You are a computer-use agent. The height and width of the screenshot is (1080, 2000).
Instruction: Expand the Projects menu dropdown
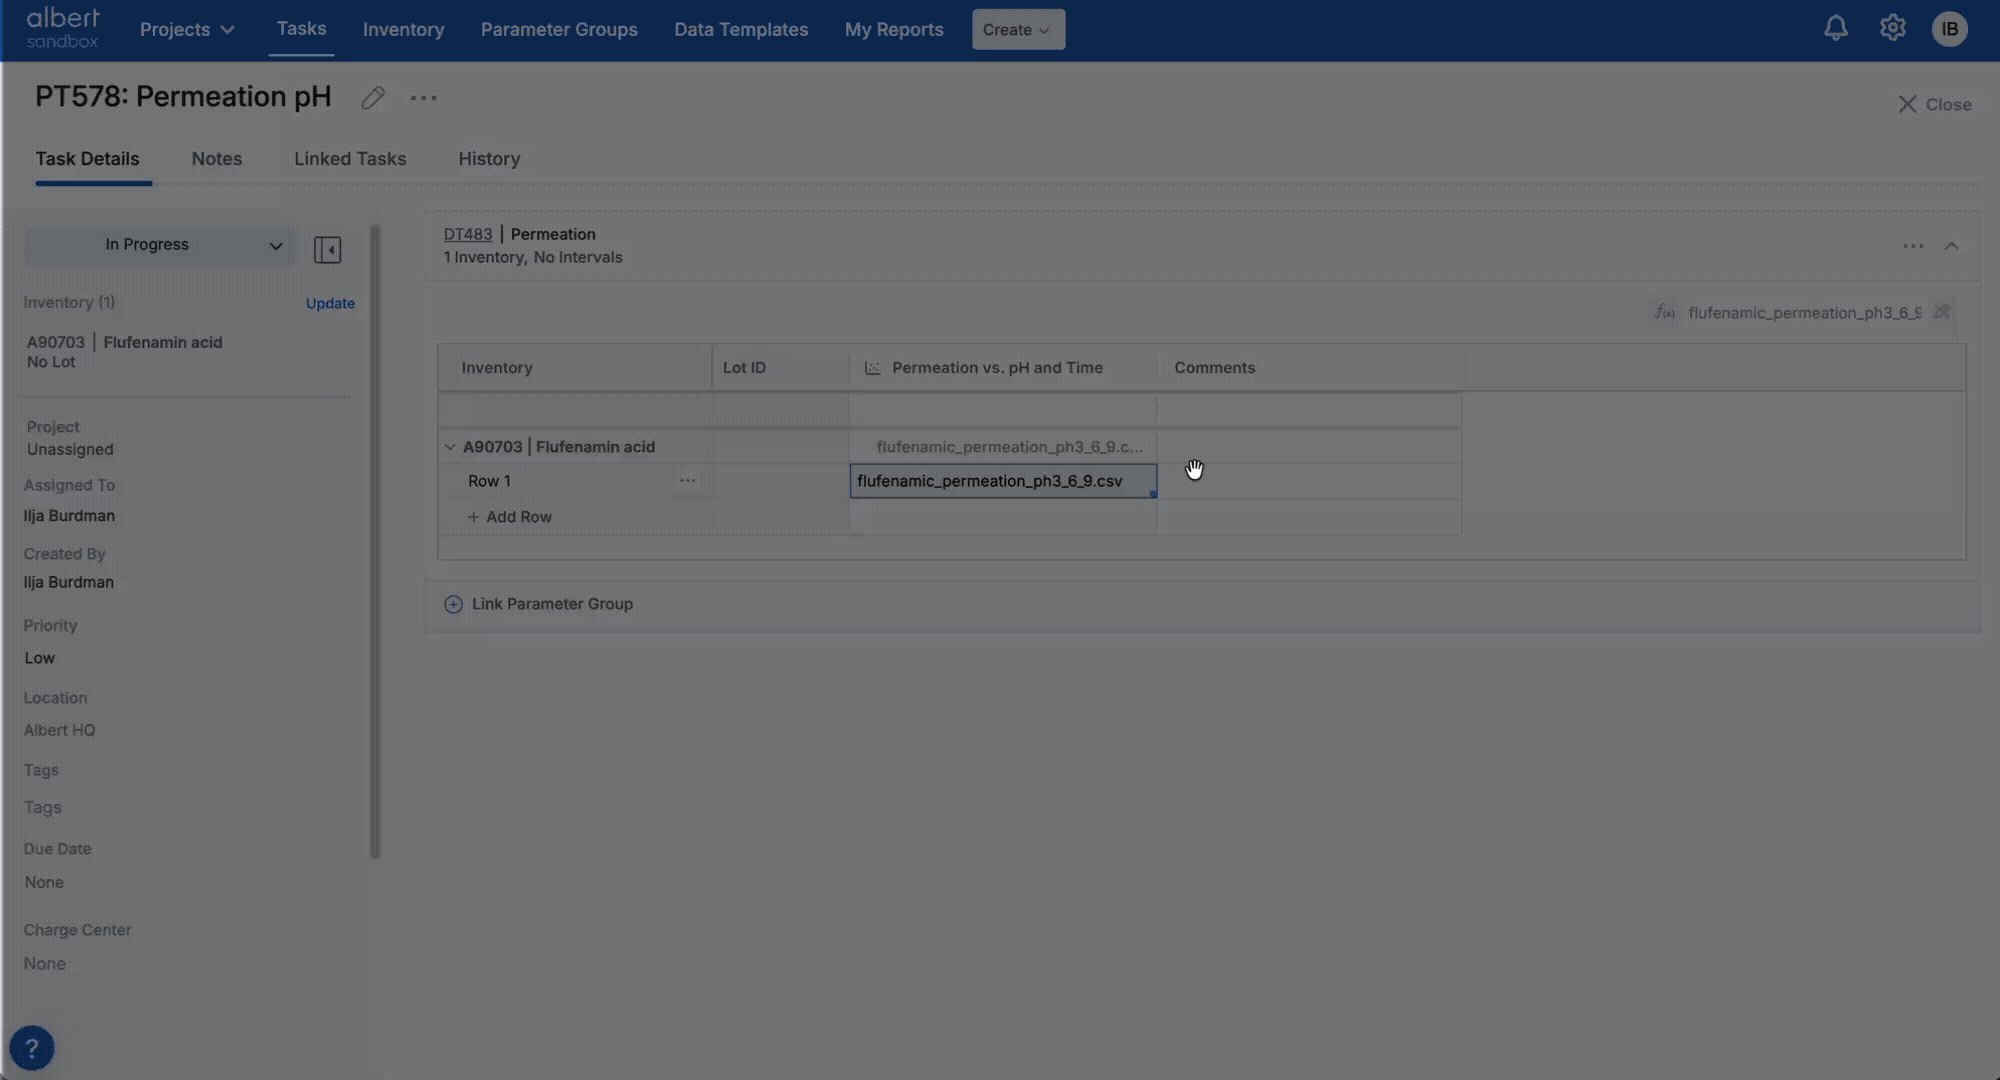tap(187, 29)
